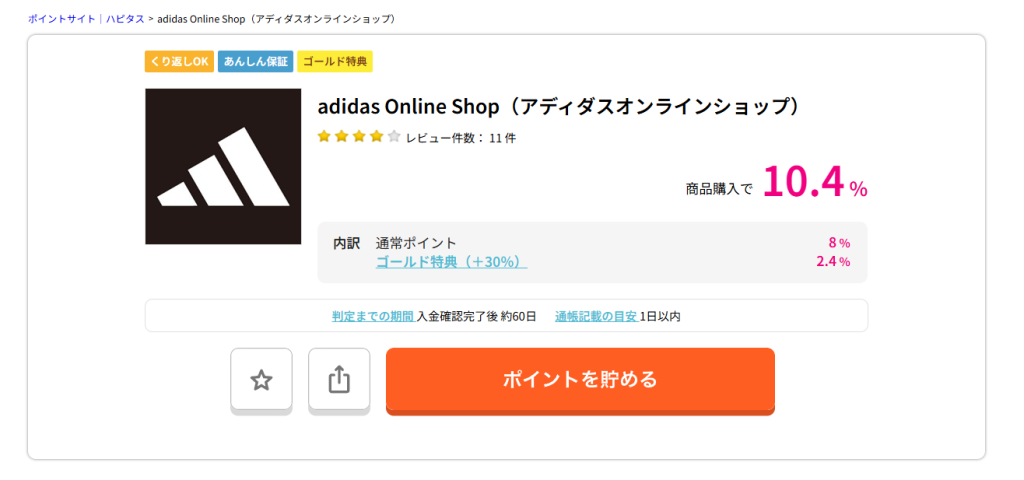Click the 入金確認完了後 約60日 text

point(476,317)
